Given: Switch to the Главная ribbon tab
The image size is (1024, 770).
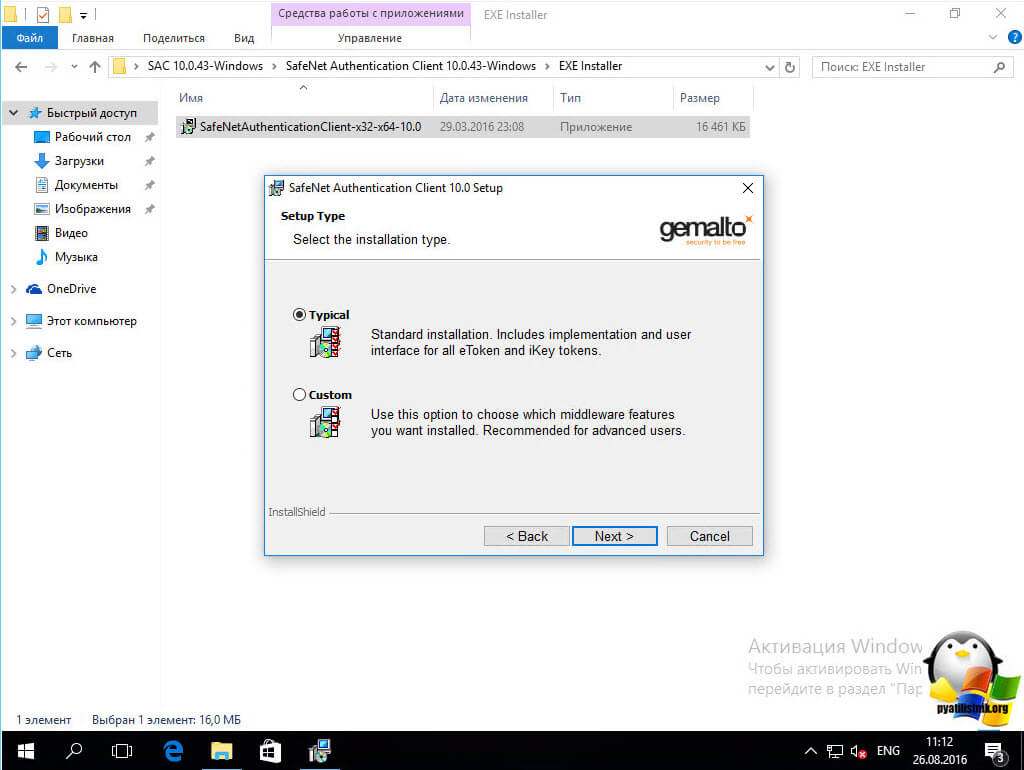Looking at the screenshot, I should pos(93,38).
